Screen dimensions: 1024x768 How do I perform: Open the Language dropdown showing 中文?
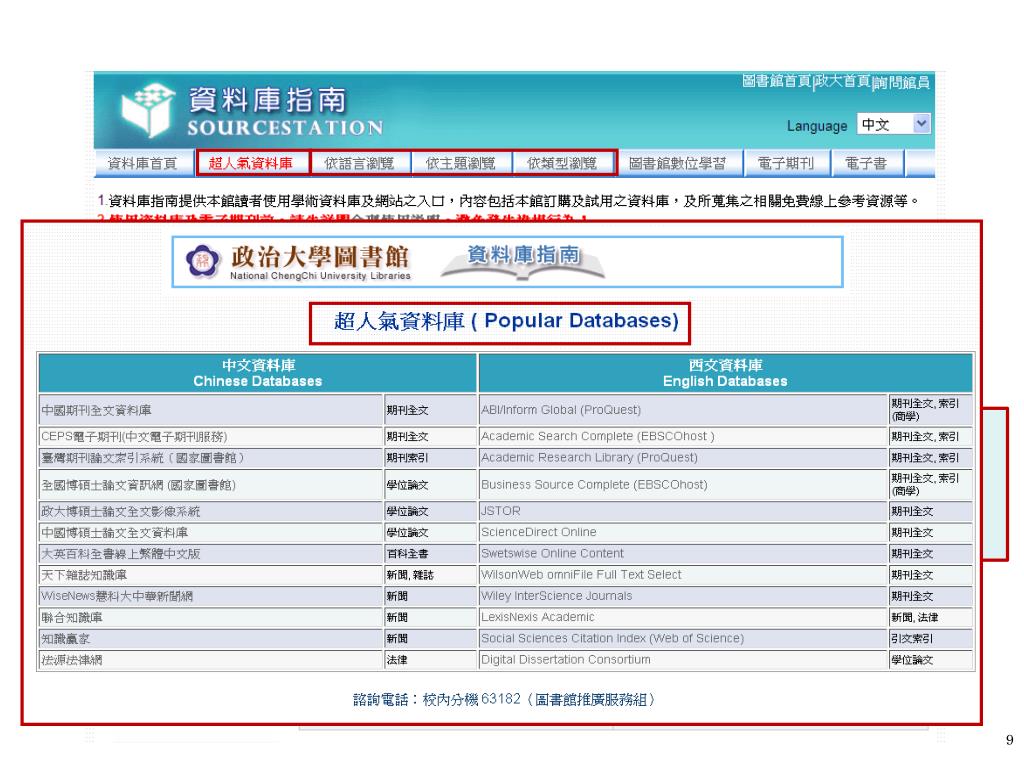tap(893, 124)
